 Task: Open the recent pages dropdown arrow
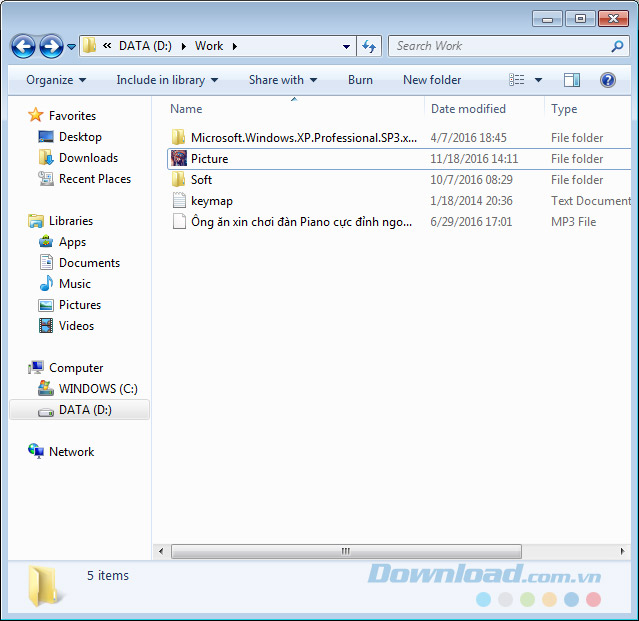click(x=71, y=47)
